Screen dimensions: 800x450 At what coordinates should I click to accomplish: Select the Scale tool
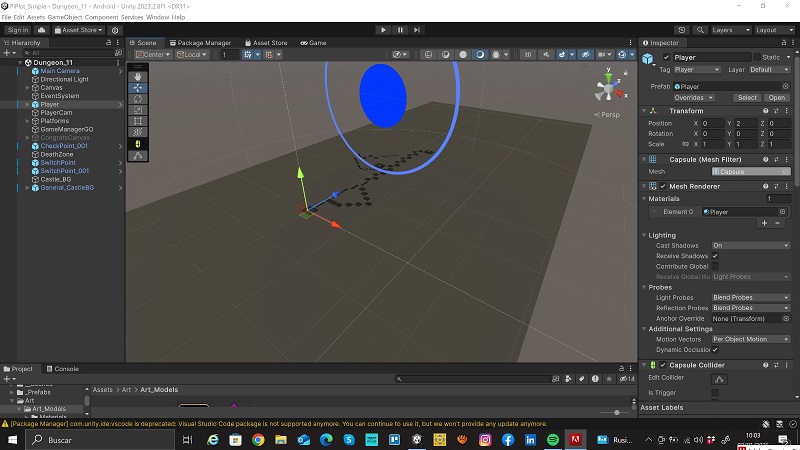[x=138, y=110]
